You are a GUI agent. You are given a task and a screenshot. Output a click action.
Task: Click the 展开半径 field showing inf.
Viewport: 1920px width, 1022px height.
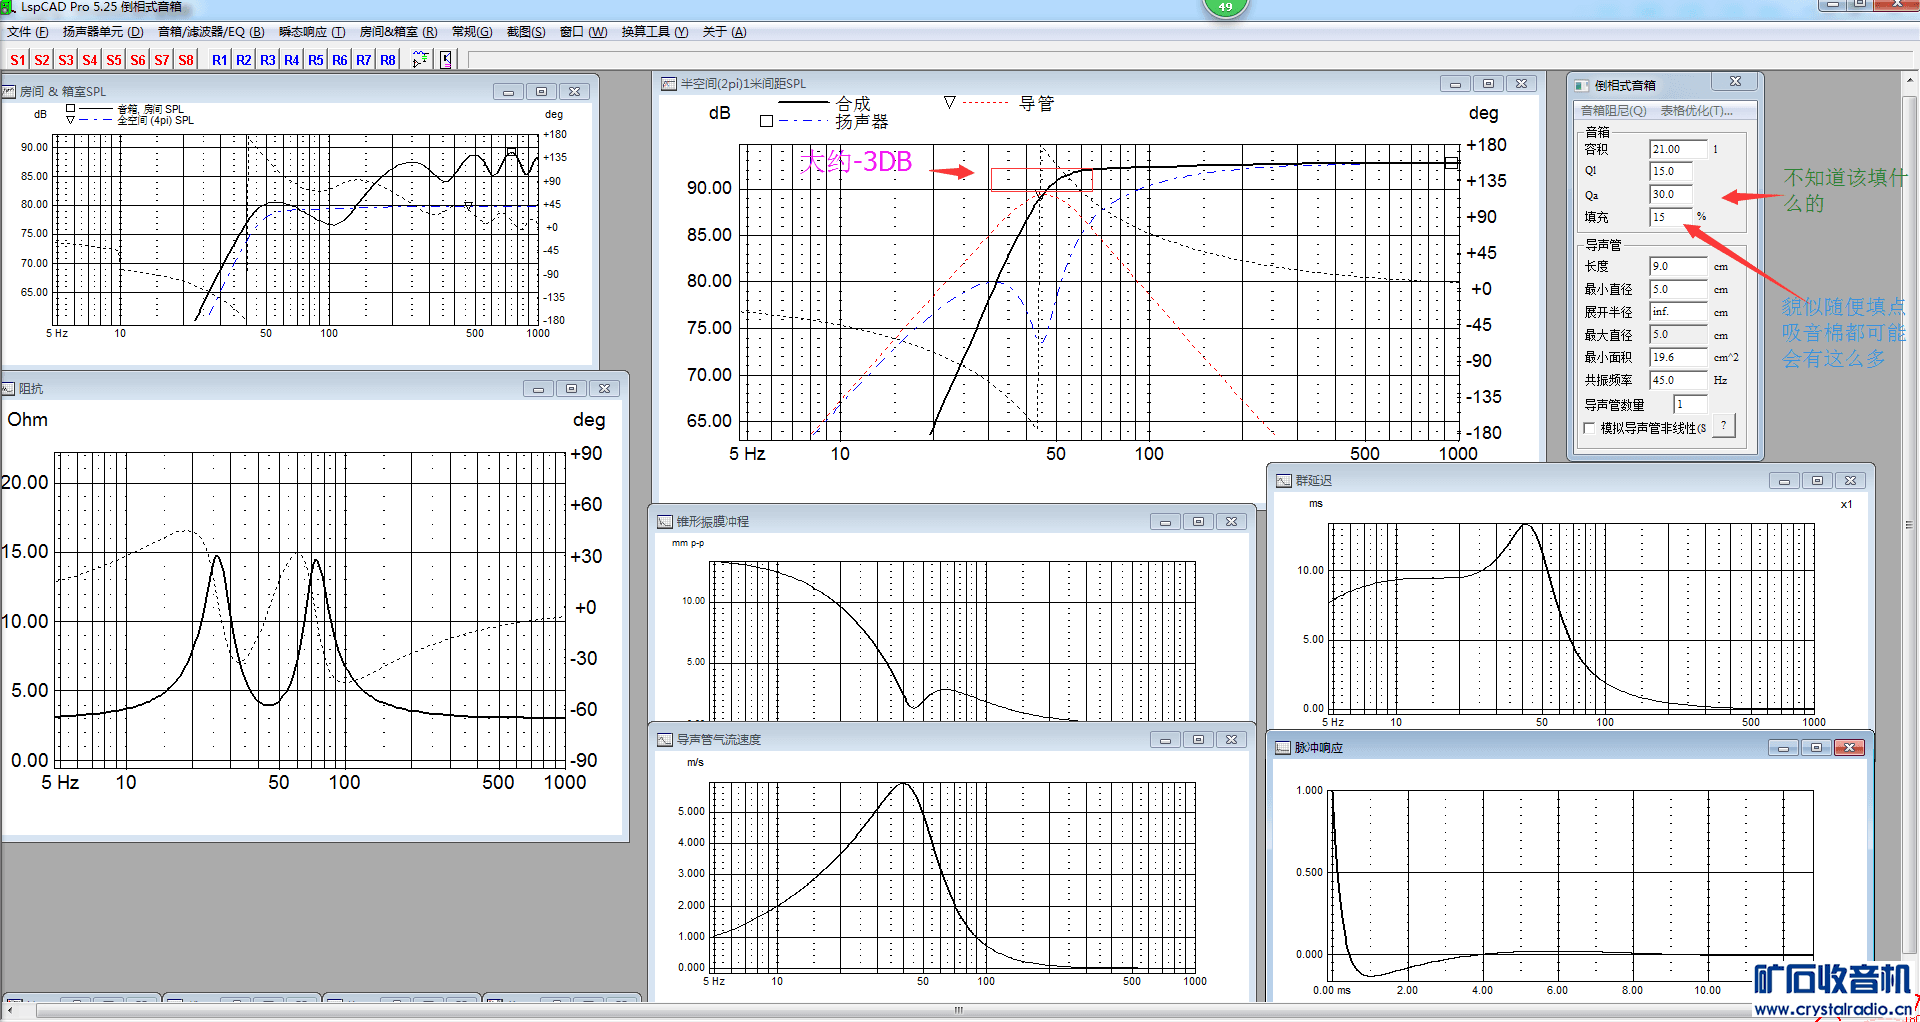coord(1678,312)
